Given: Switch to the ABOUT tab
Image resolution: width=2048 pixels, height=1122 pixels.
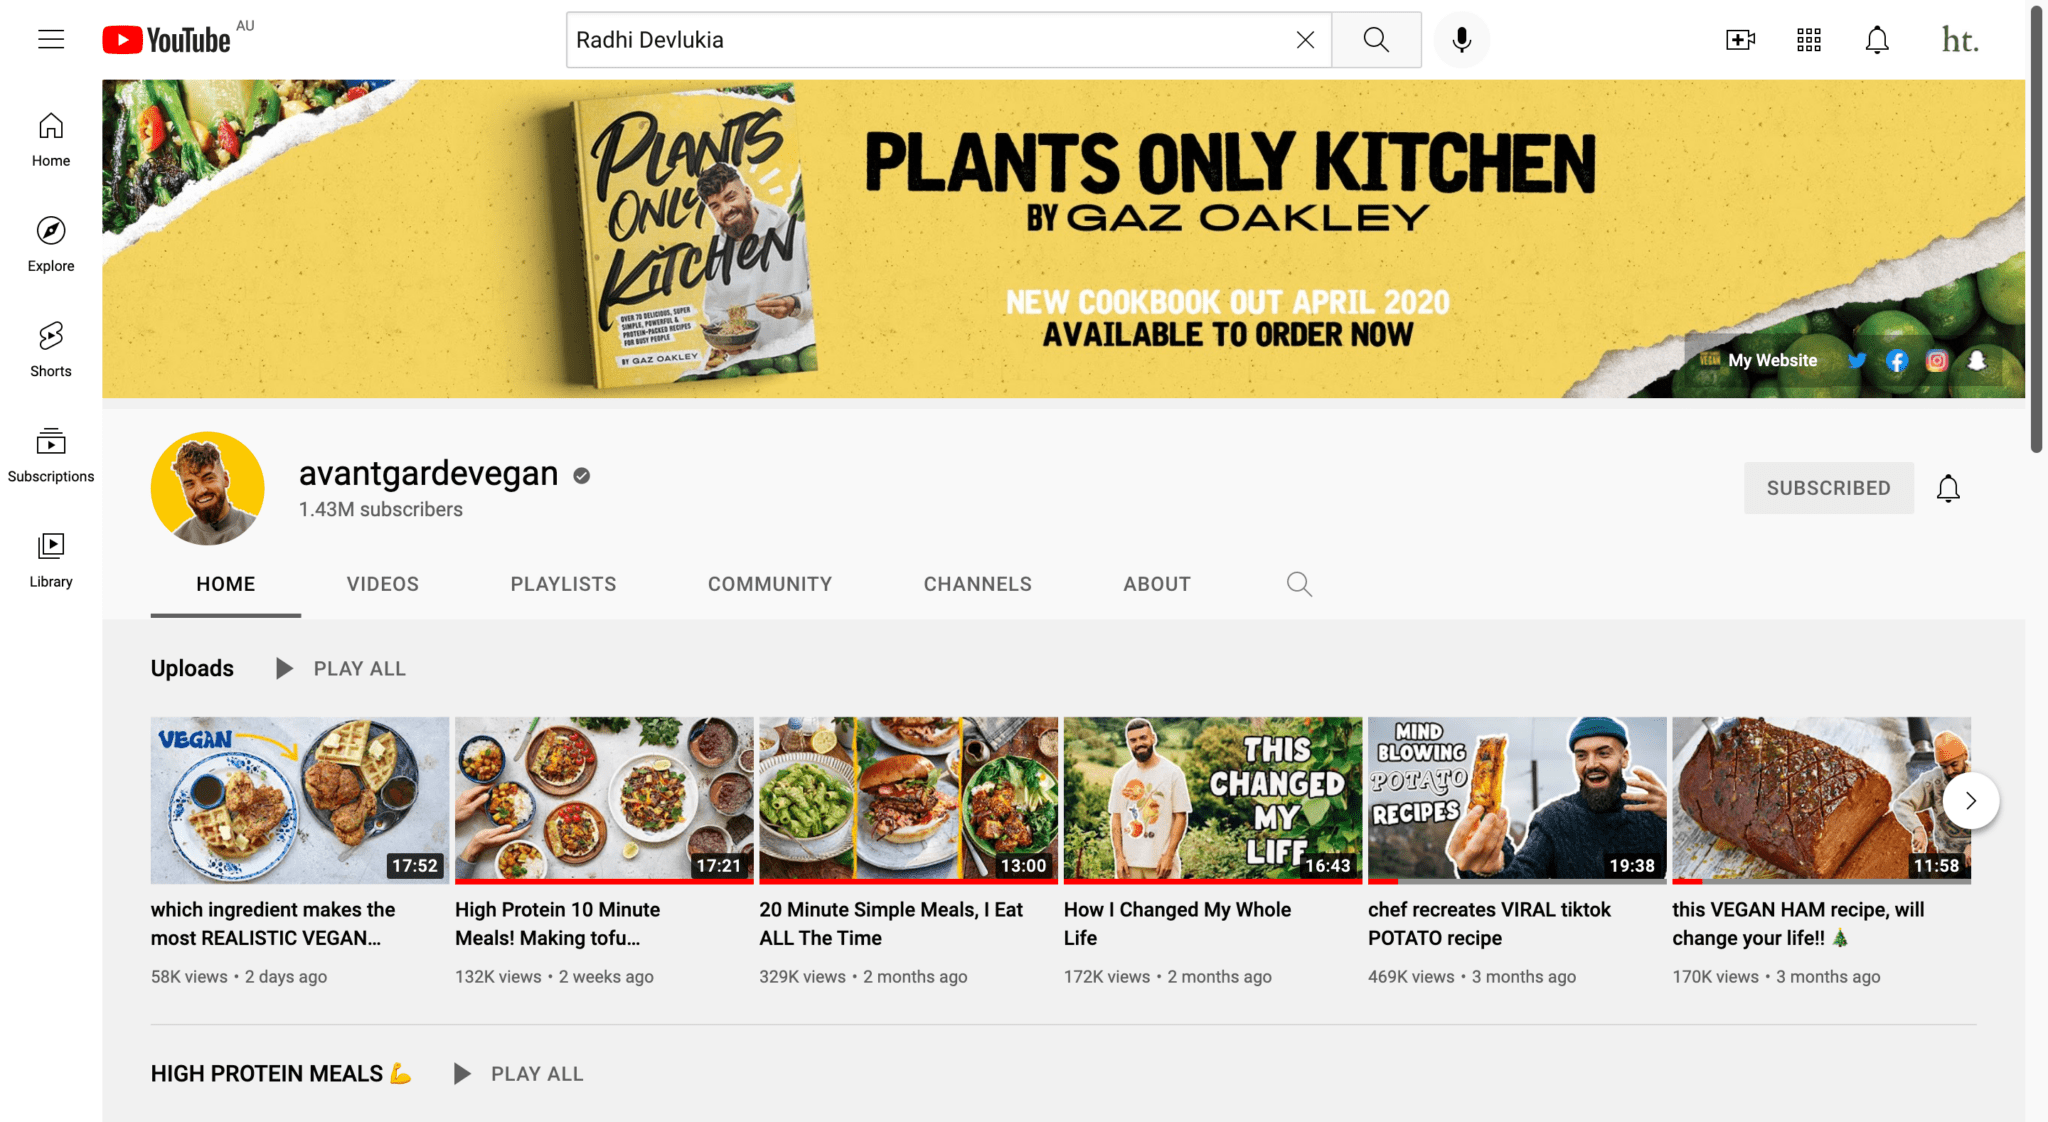Looking at the screenshot, I should pyautogui.click(x=1156, y=584).
